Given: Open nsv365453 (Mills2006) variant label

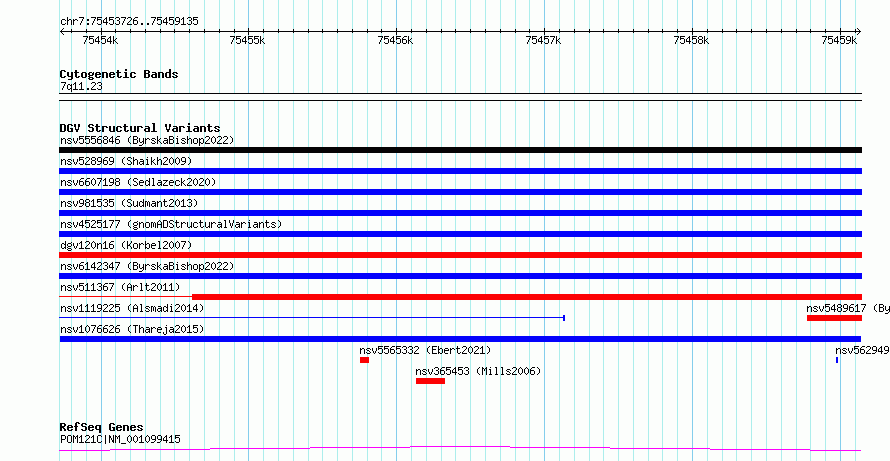Looking at the screenshot, I should [x=478, y=371].
